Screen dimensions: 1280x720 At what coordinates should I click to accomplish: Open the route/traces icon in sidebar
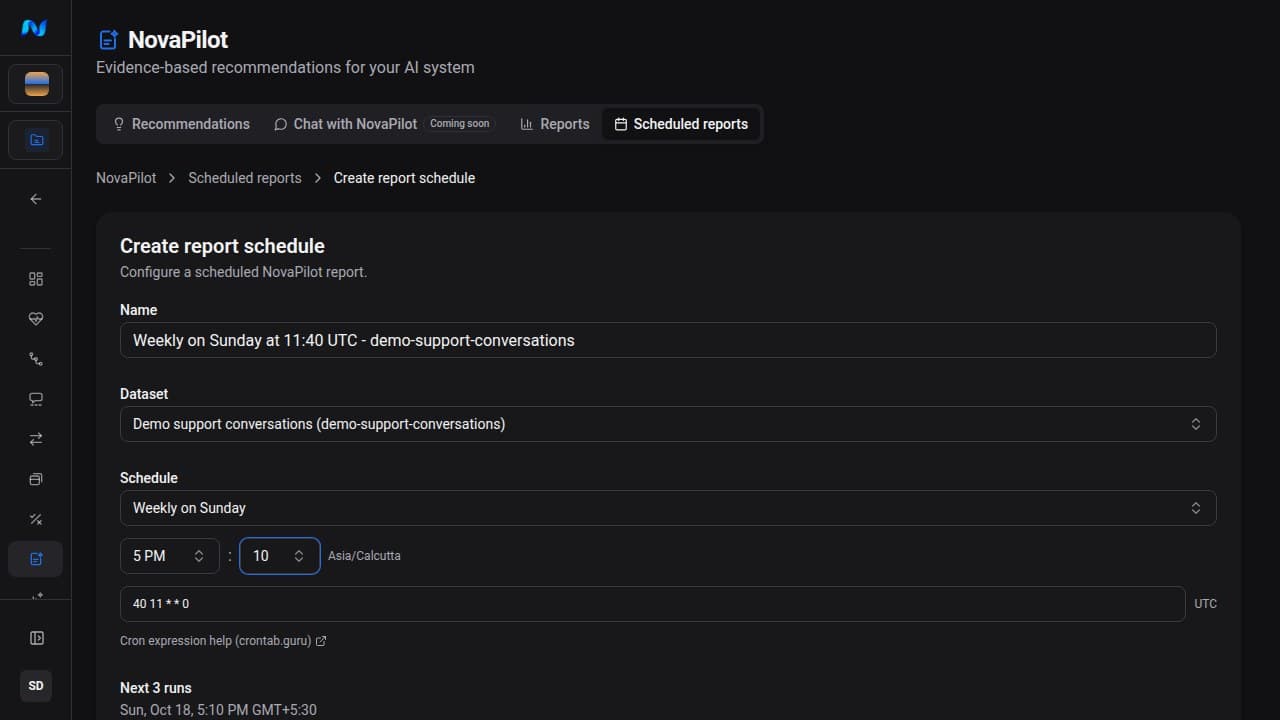click(36, 359)
